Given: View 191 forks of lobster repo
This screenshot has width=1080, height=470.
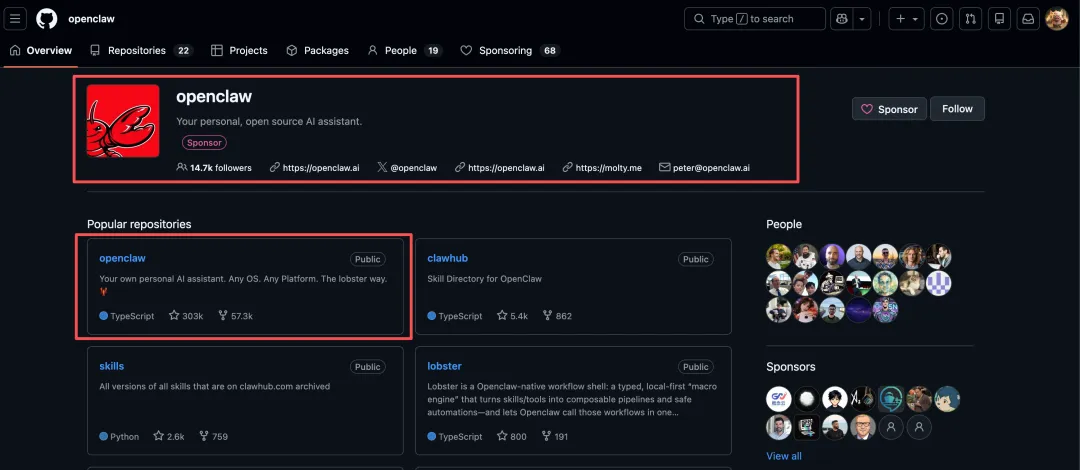Looking at the screenshot, I should pos(556,436).
